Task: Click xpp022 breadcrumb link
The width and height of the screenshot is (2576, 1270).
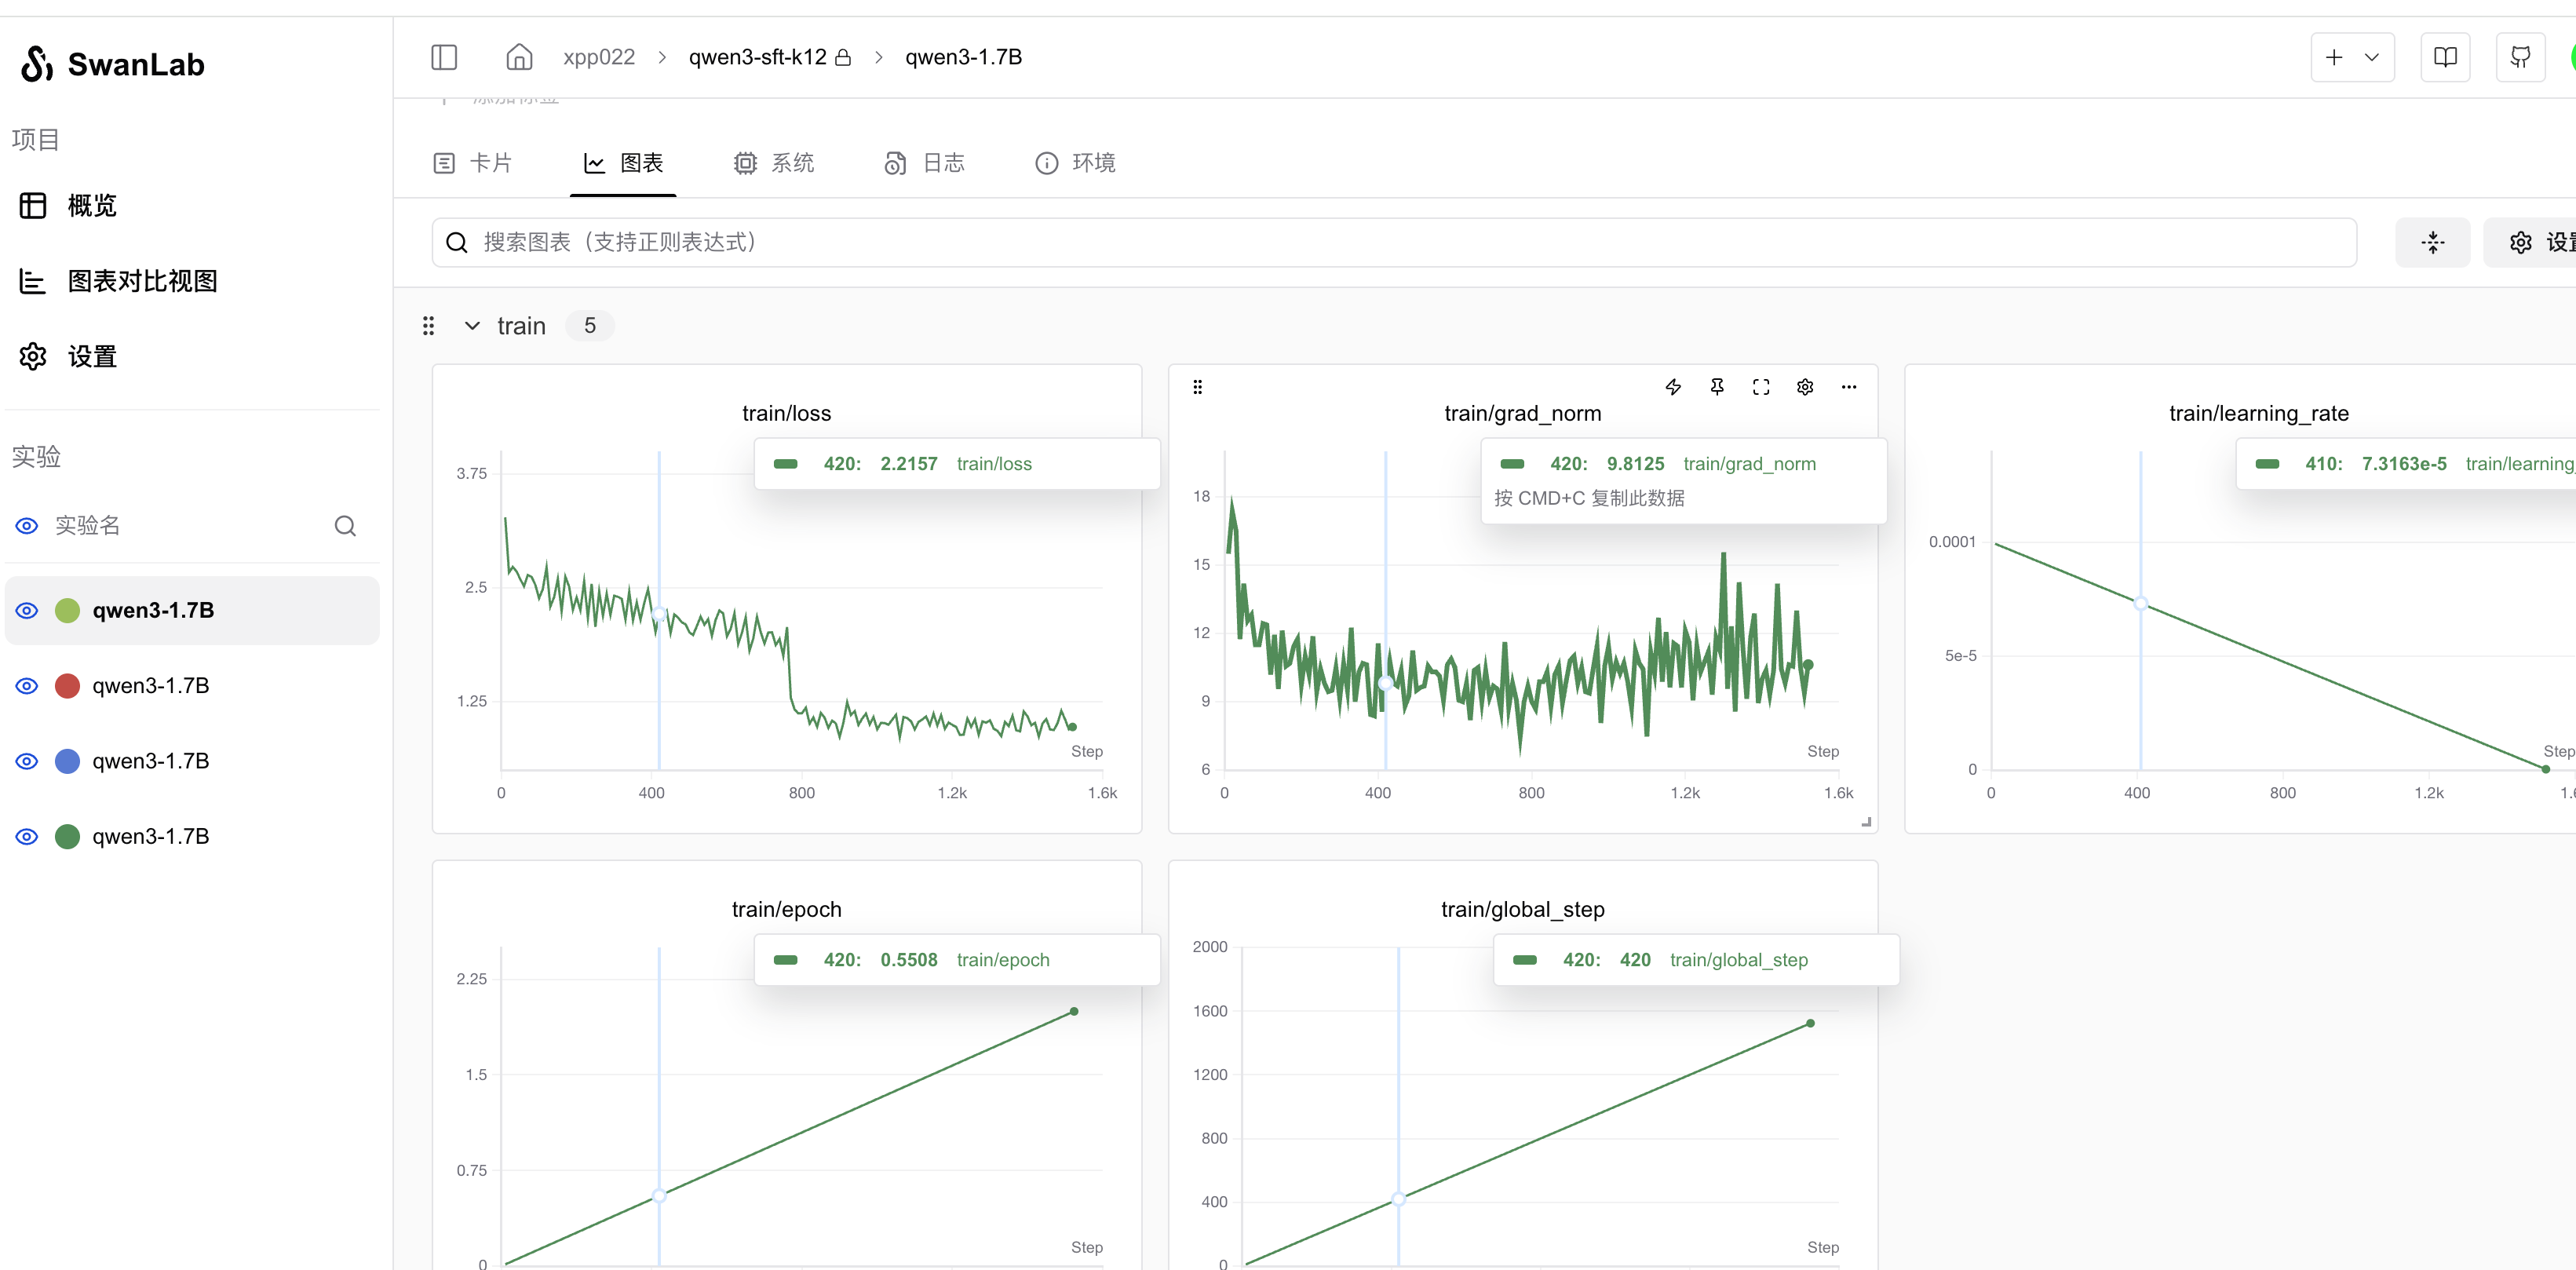Action: coord(599,57)
